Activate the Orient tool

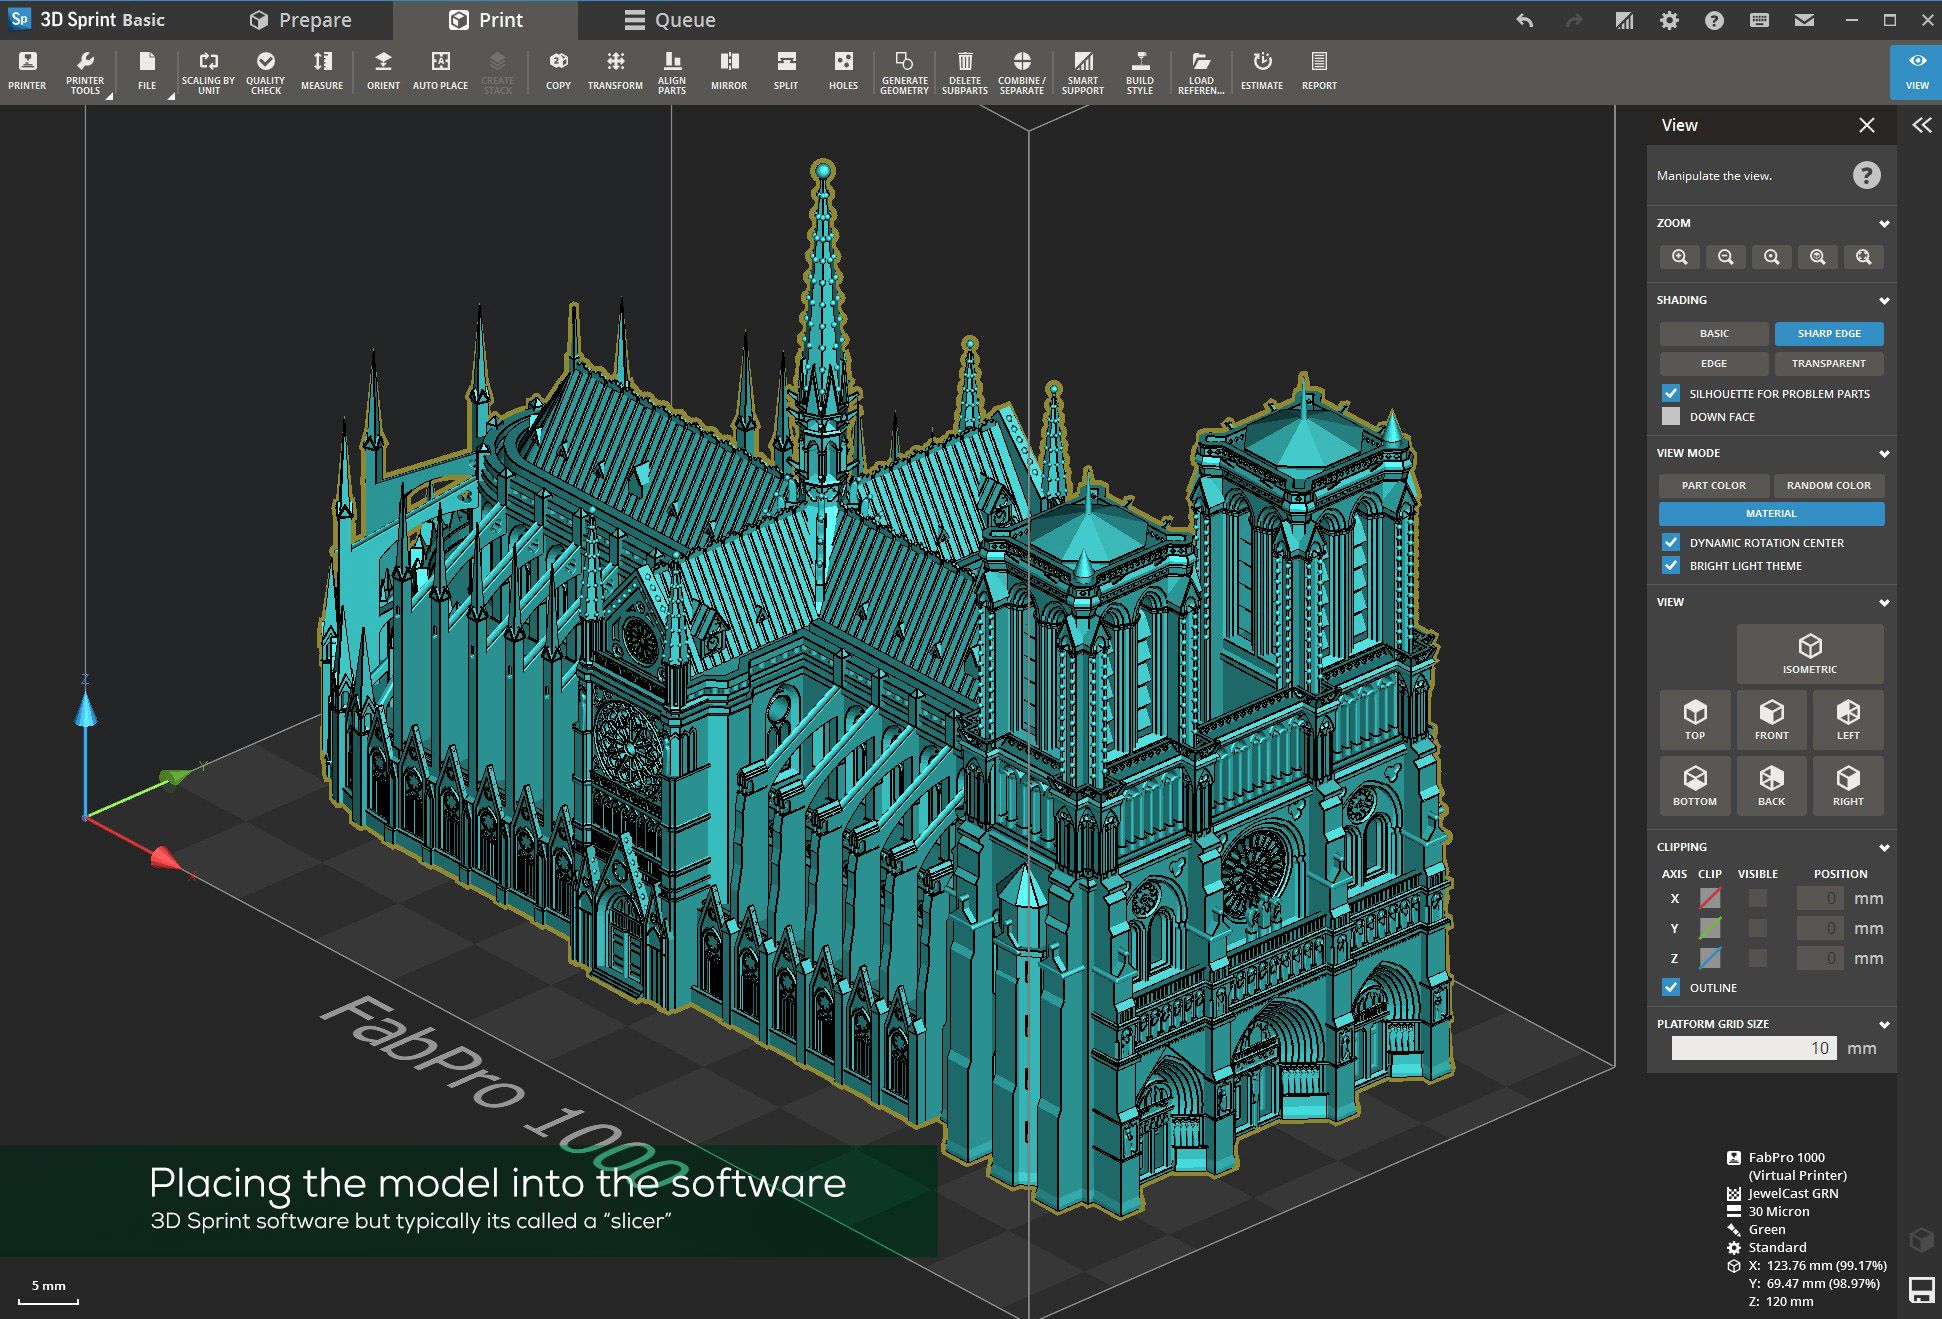click(x=383, y=71)
